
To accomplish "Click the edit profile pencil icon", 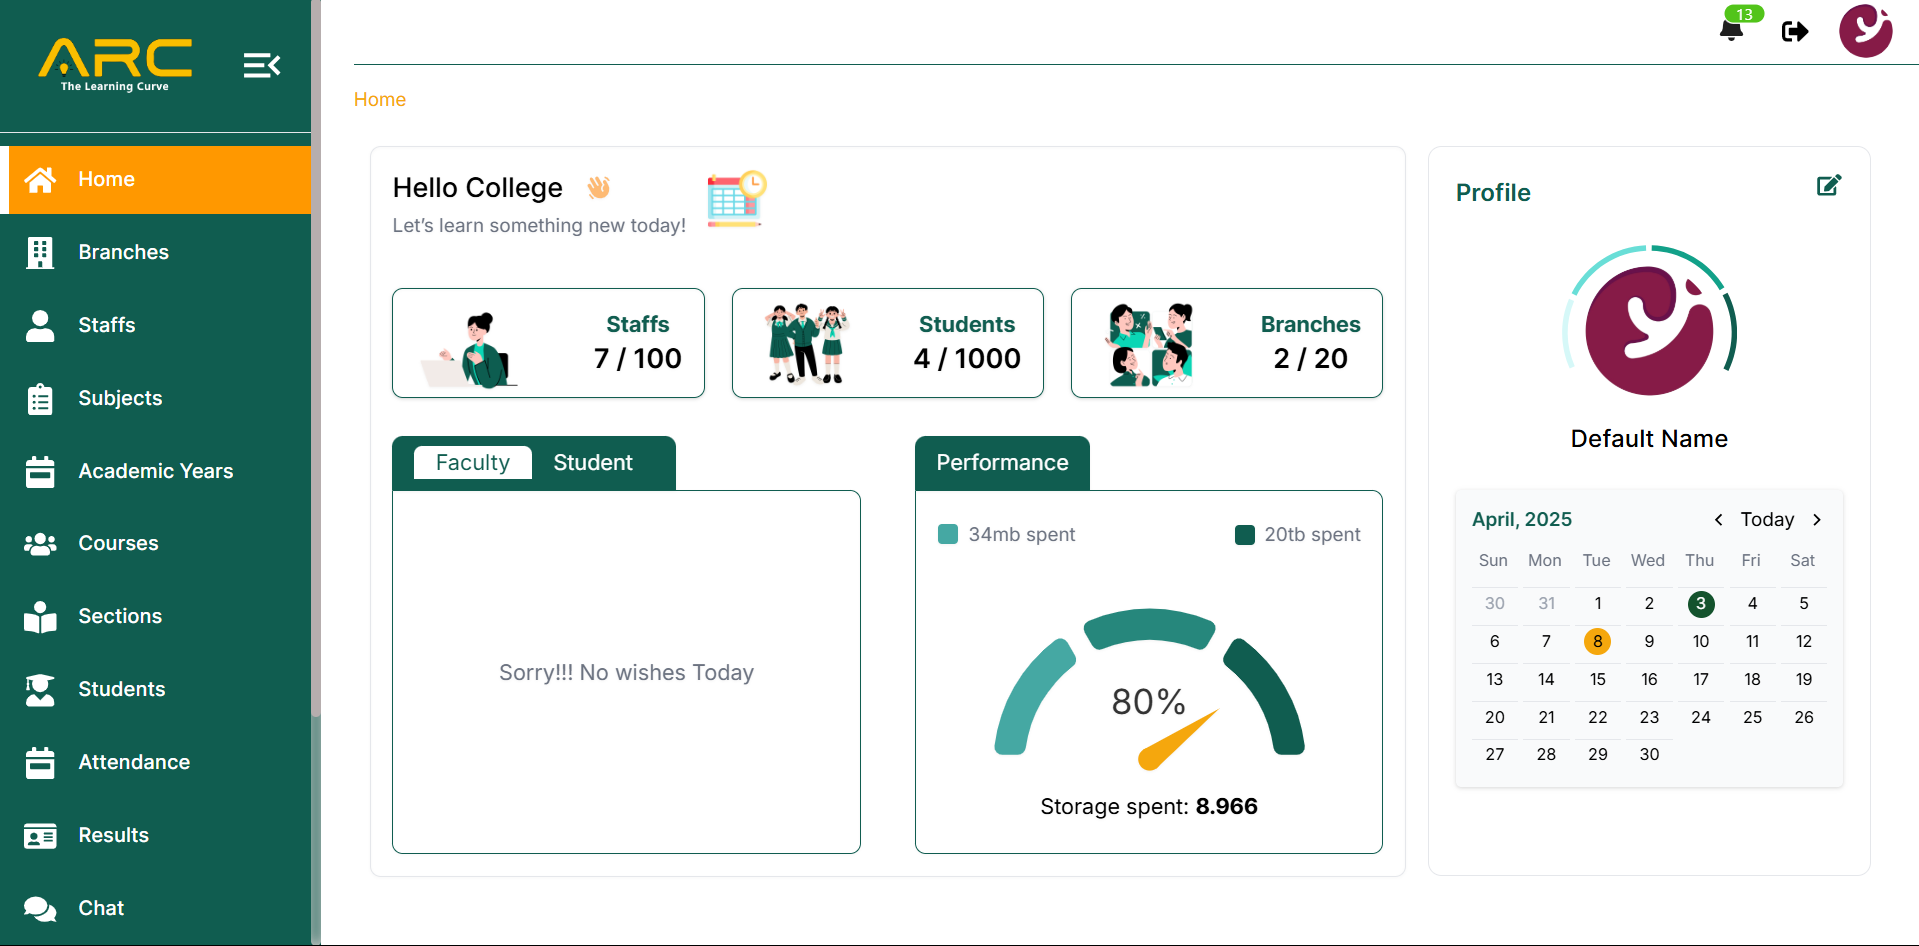I will pos(1828,186).
